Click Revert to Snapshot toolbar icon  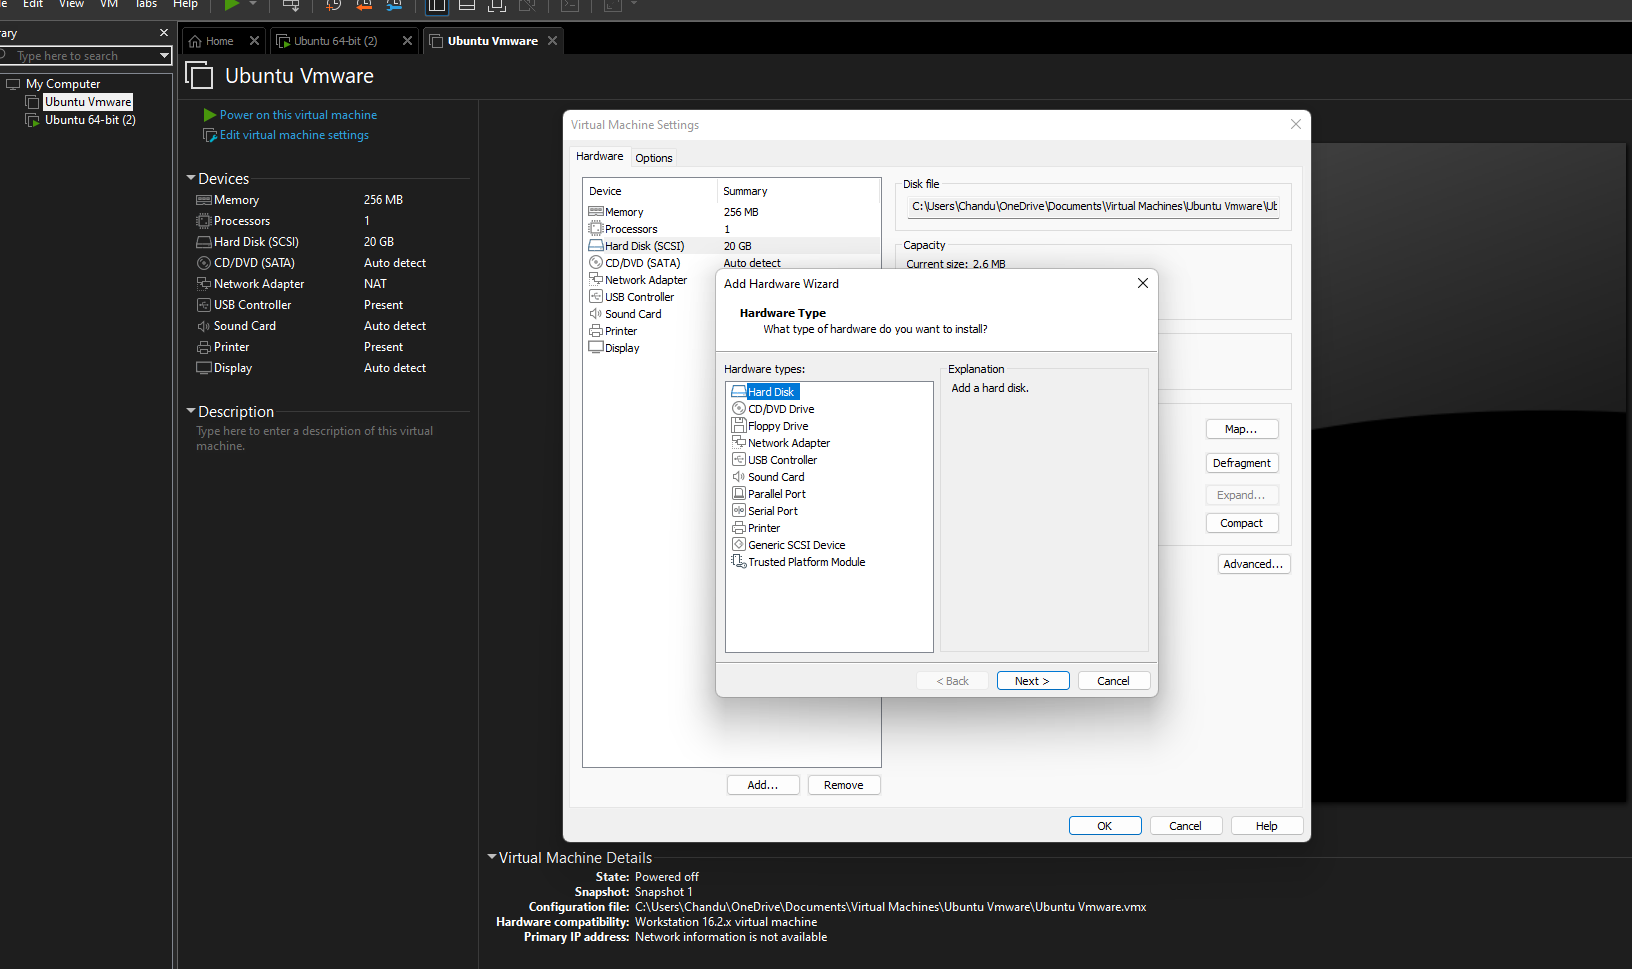tap(364, 5)
